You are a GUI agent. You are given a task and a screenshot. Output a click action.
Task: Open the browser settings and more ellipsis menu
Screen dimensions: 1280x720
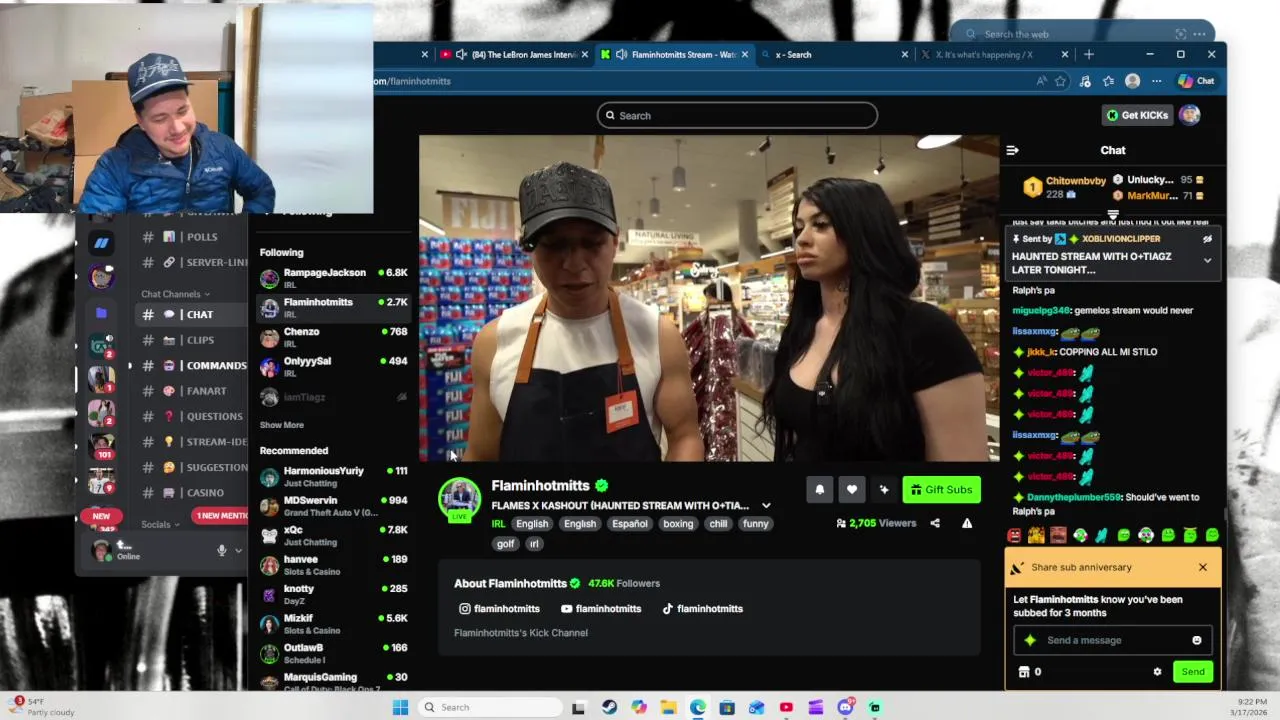pyautogui.click(x=1156, y=81)
